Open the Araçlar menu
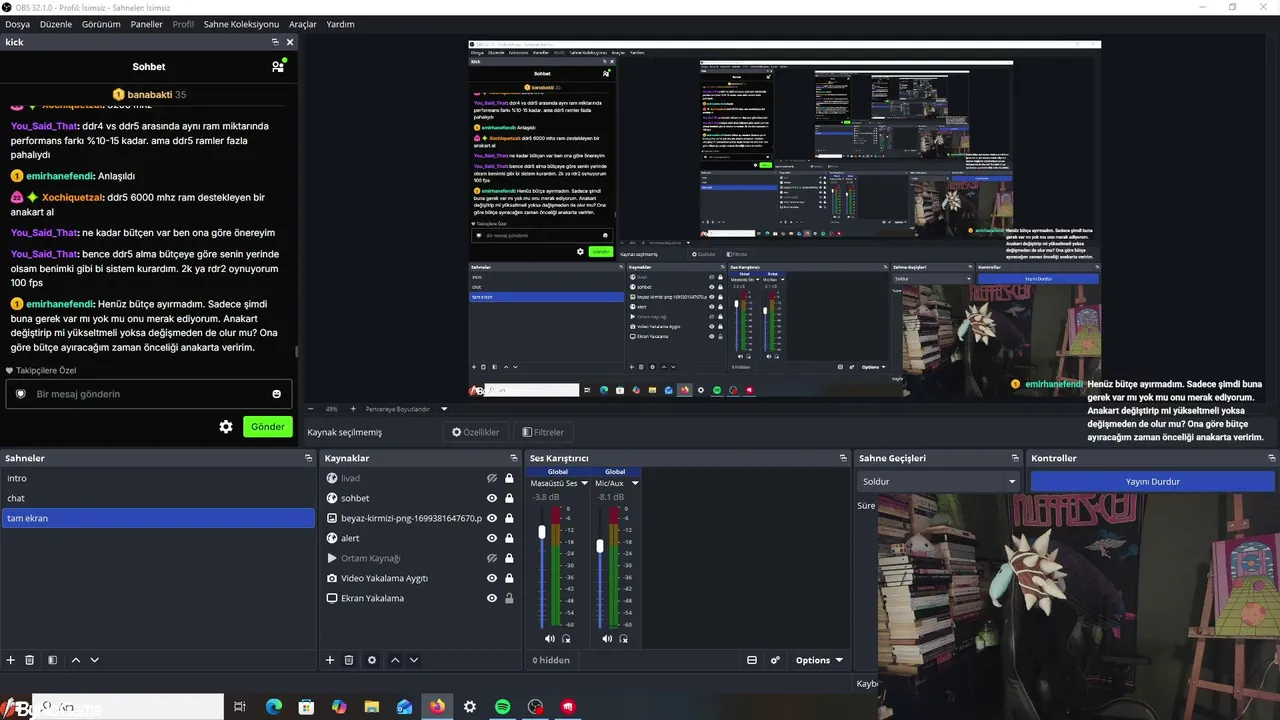Screen dimensions: 1280x720 click(x=303, y=24)
